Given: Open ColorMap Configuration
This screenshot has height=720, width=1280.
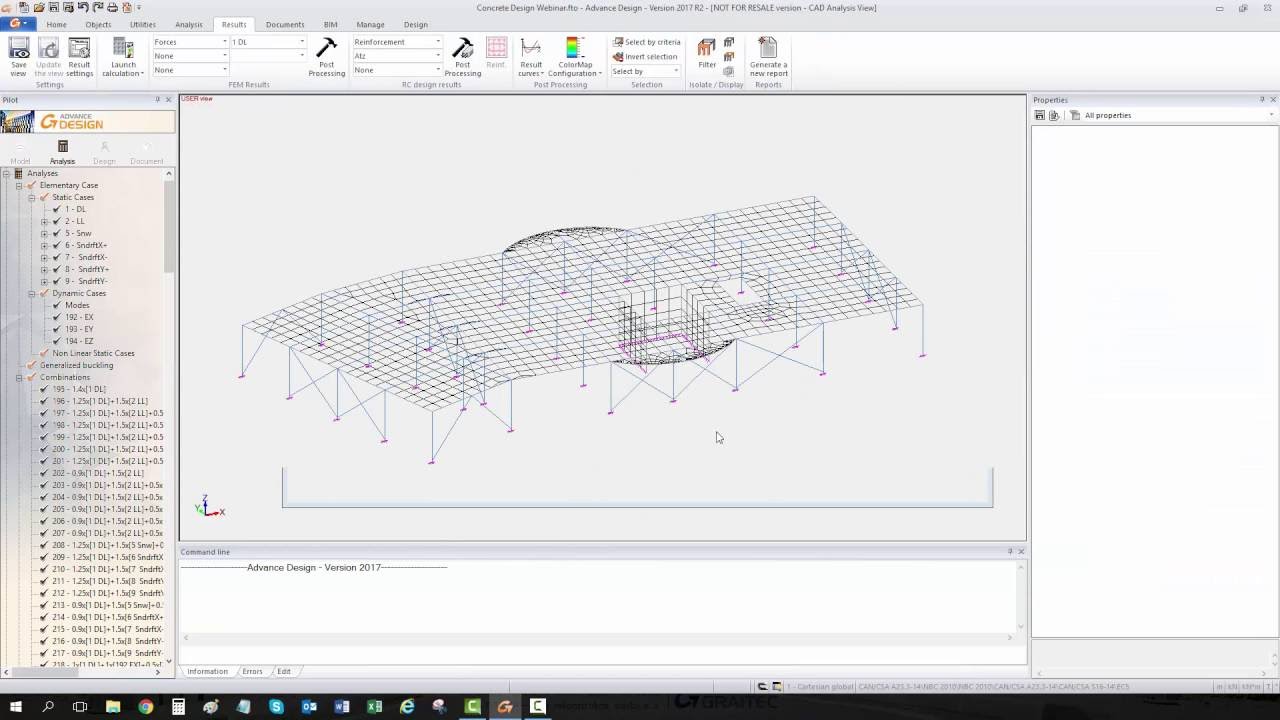Looking at the screenshot, I should click(574, 56).
